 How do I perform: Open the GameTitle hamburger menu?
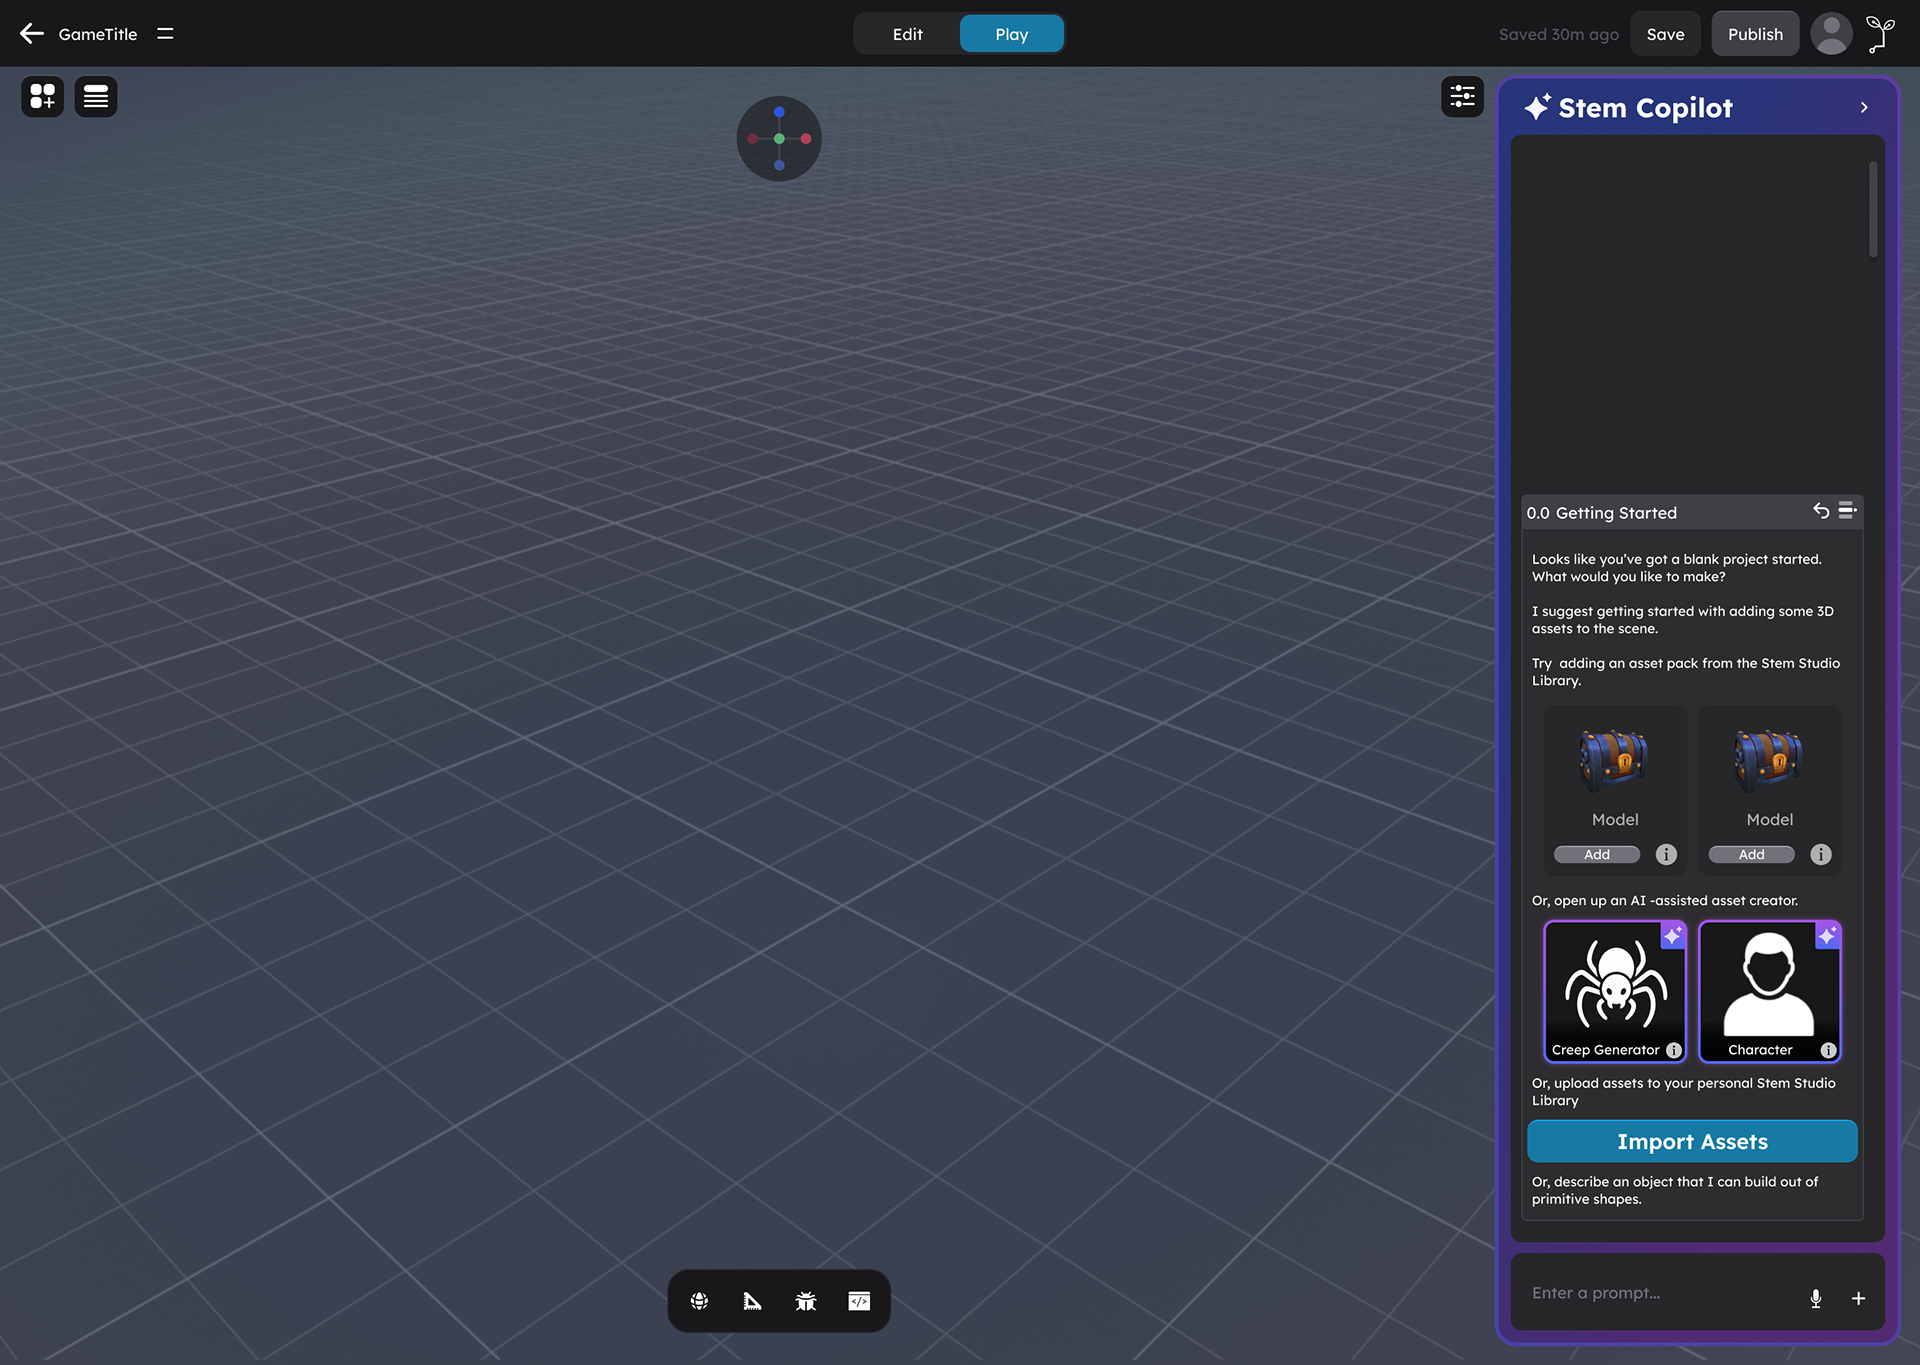tap(165, 34)
